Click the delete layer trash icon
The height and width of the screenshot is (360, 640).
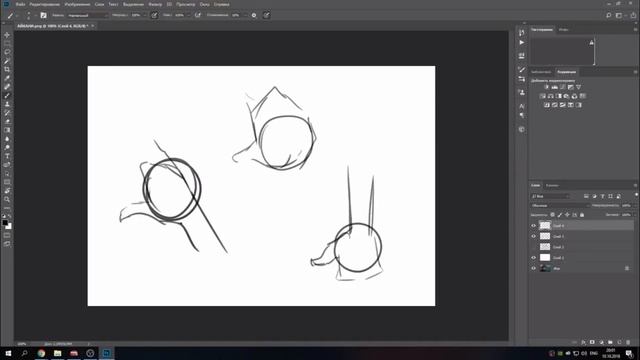pos(628,342)
